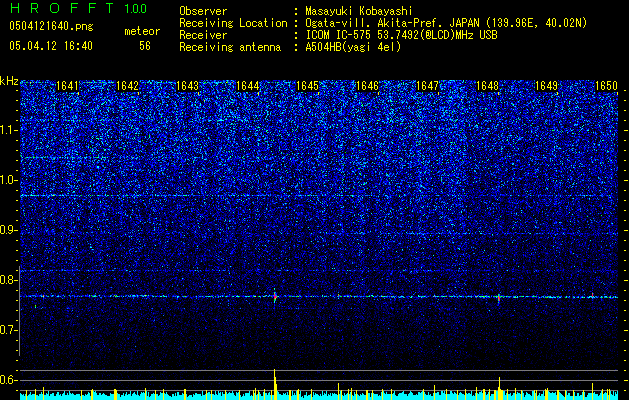This screenshot has height=400, width=629.
Task: Click the 1647 time marker
Action: click(427, 86)
